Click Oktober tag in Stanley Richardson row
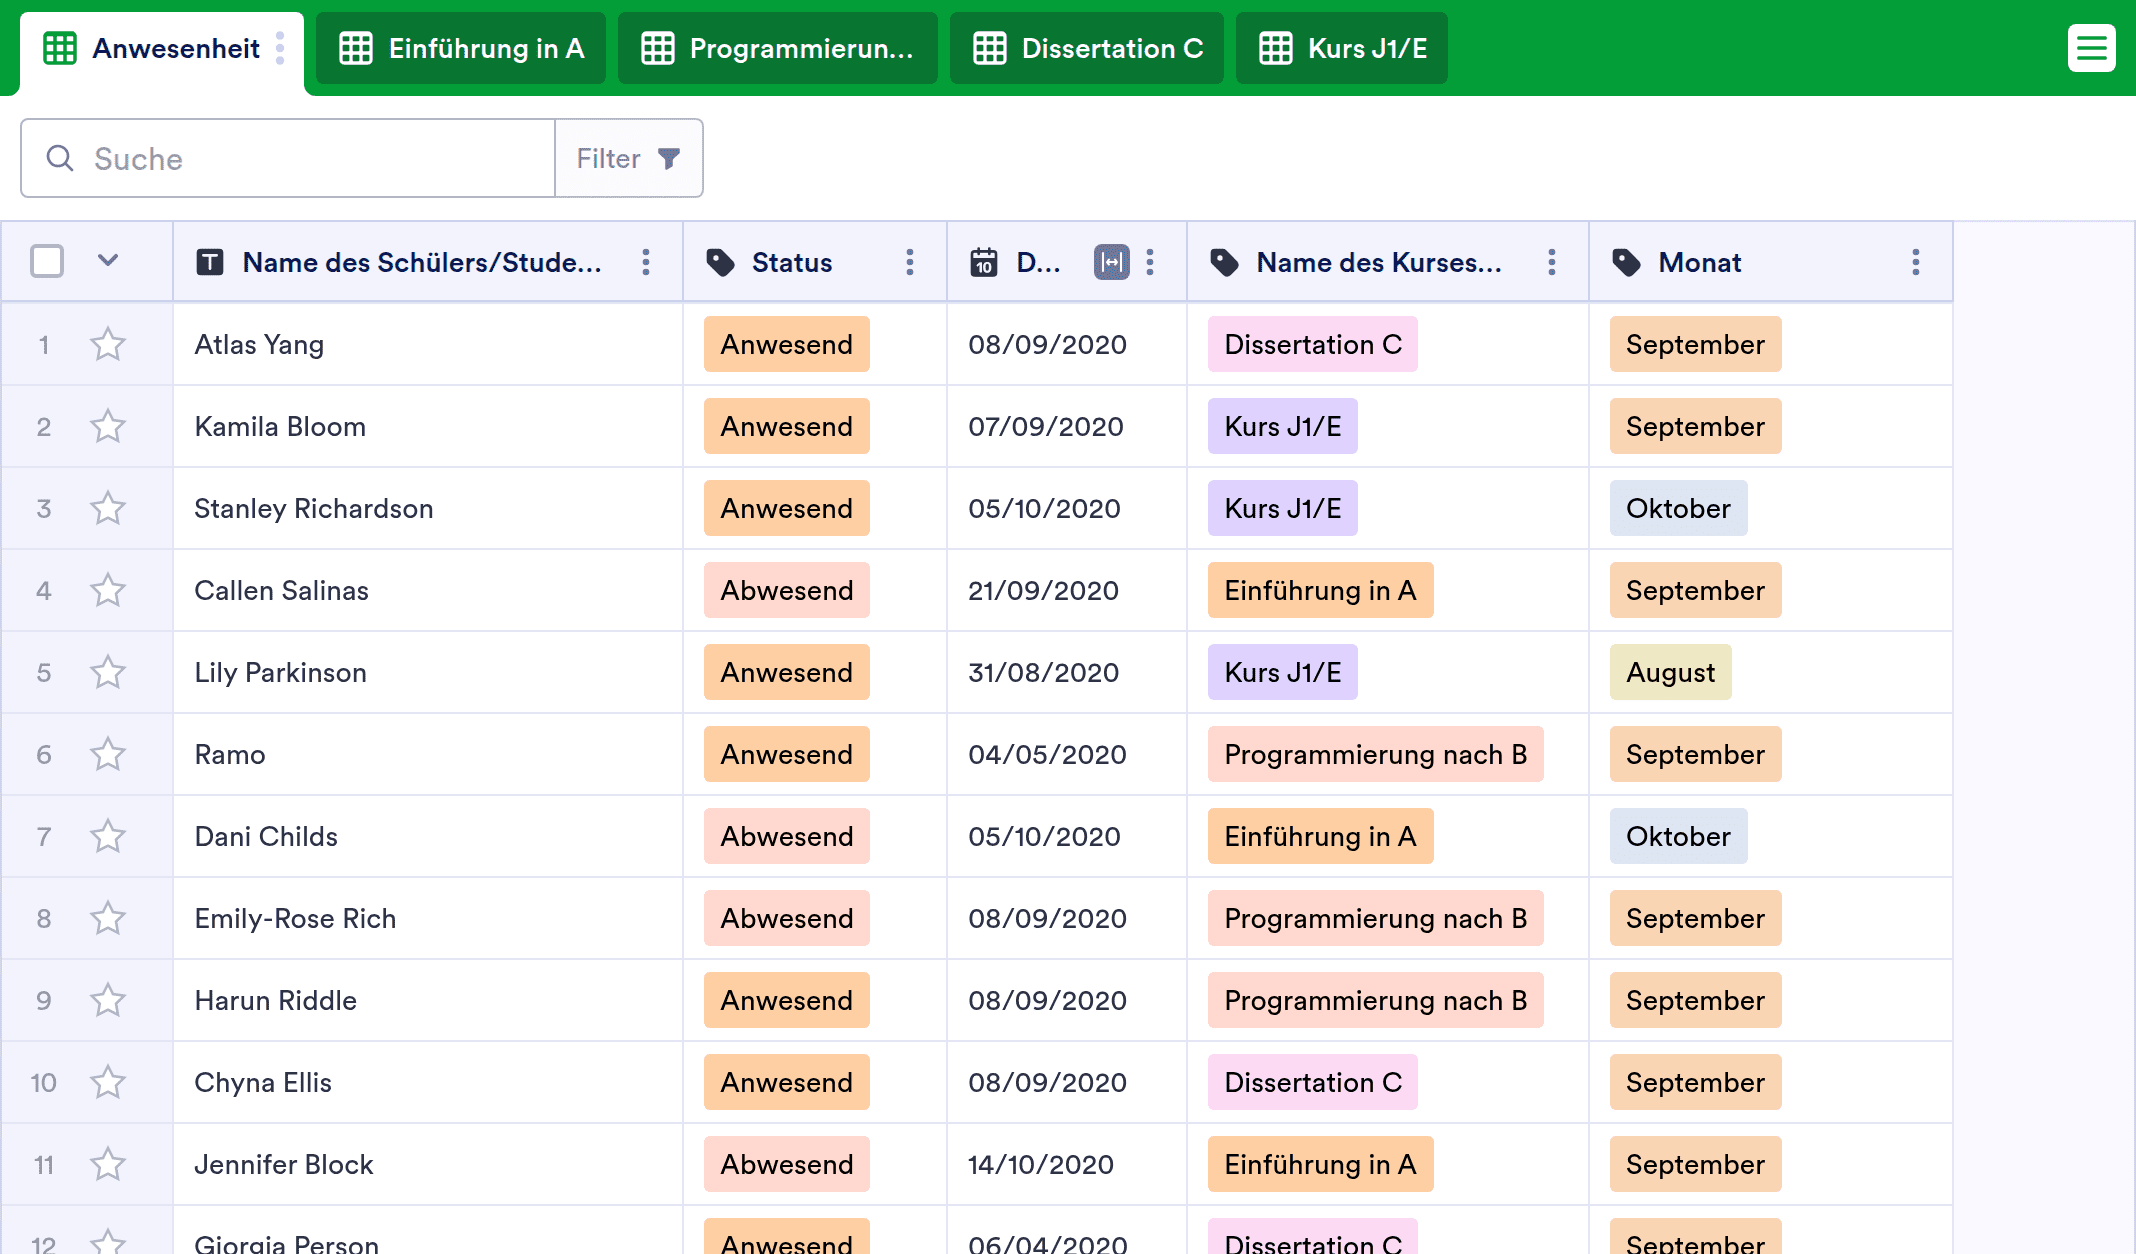Viewport: 2136px width, 1254px height. pyautogui.click(x=1678, y=508)
